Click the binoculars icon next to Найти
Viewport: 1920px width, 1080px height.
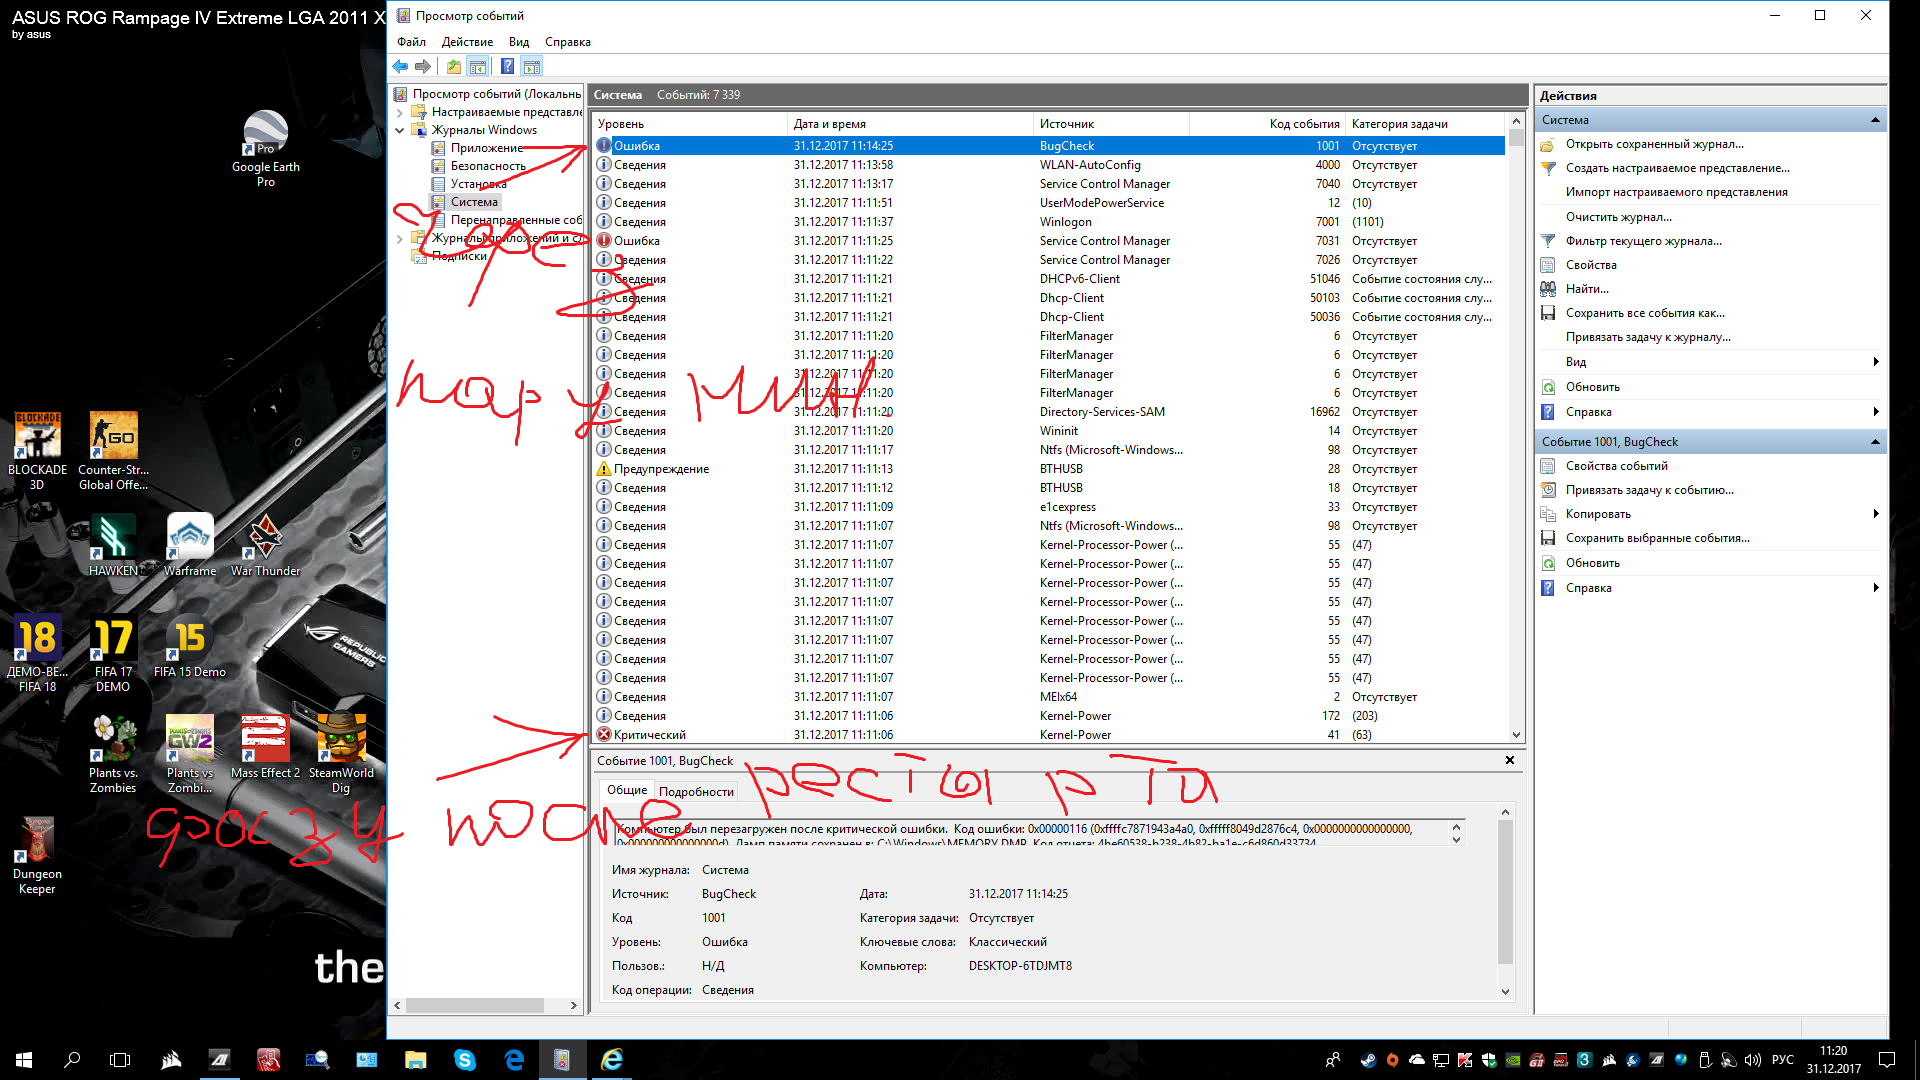[1548, 289]
